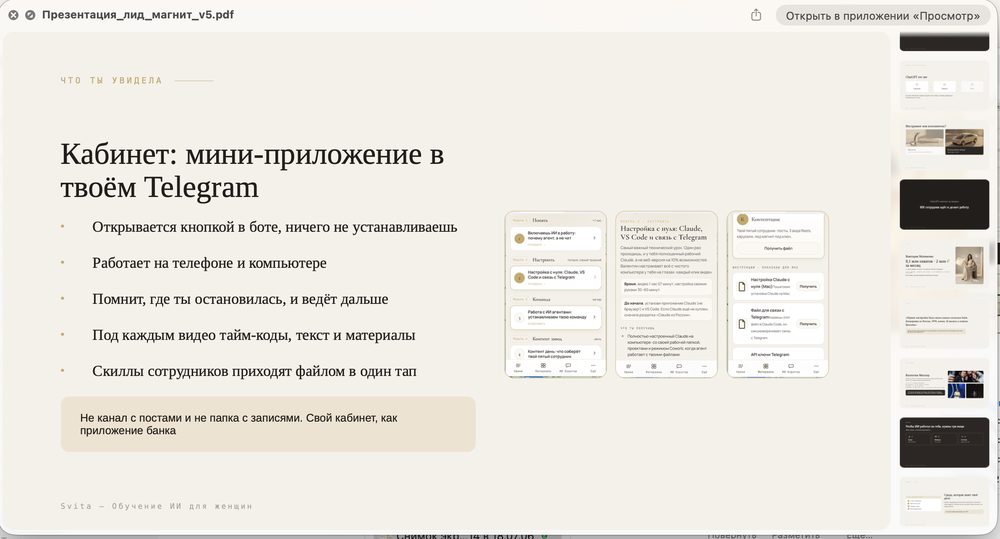The image size is (1000, 539).
Task: Close the Quick Look preview window
Action: [13, 15]
